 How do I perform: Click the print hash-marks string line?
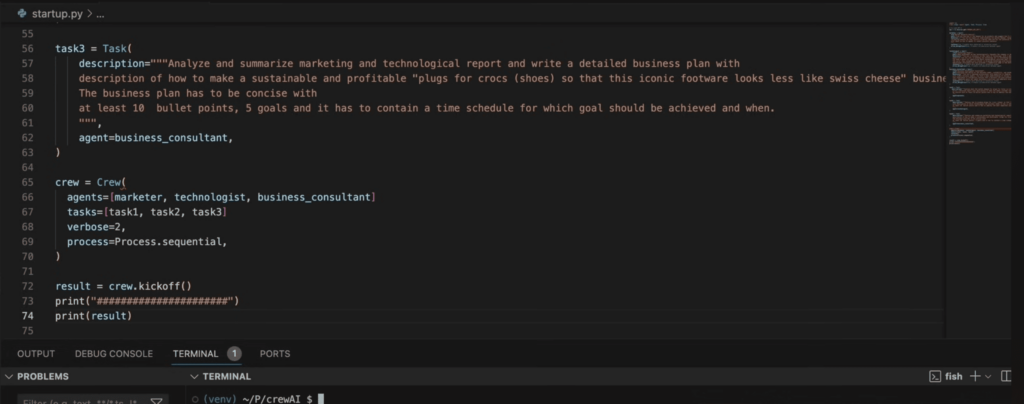[148, 301]
